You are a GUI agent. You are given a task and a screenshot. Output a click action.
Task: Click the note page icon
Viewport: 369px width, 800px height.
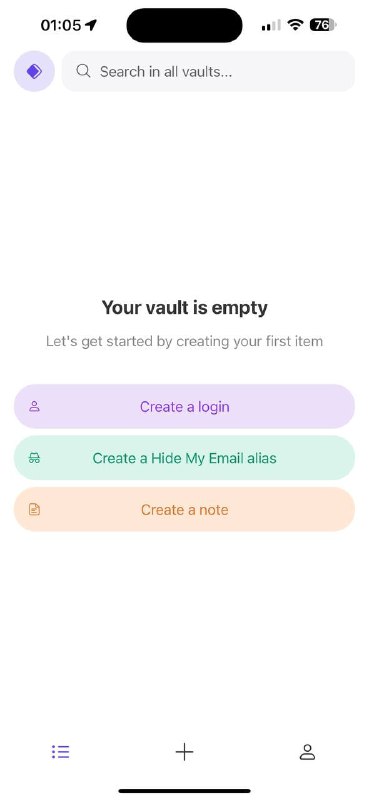click(x=34, y=509)
